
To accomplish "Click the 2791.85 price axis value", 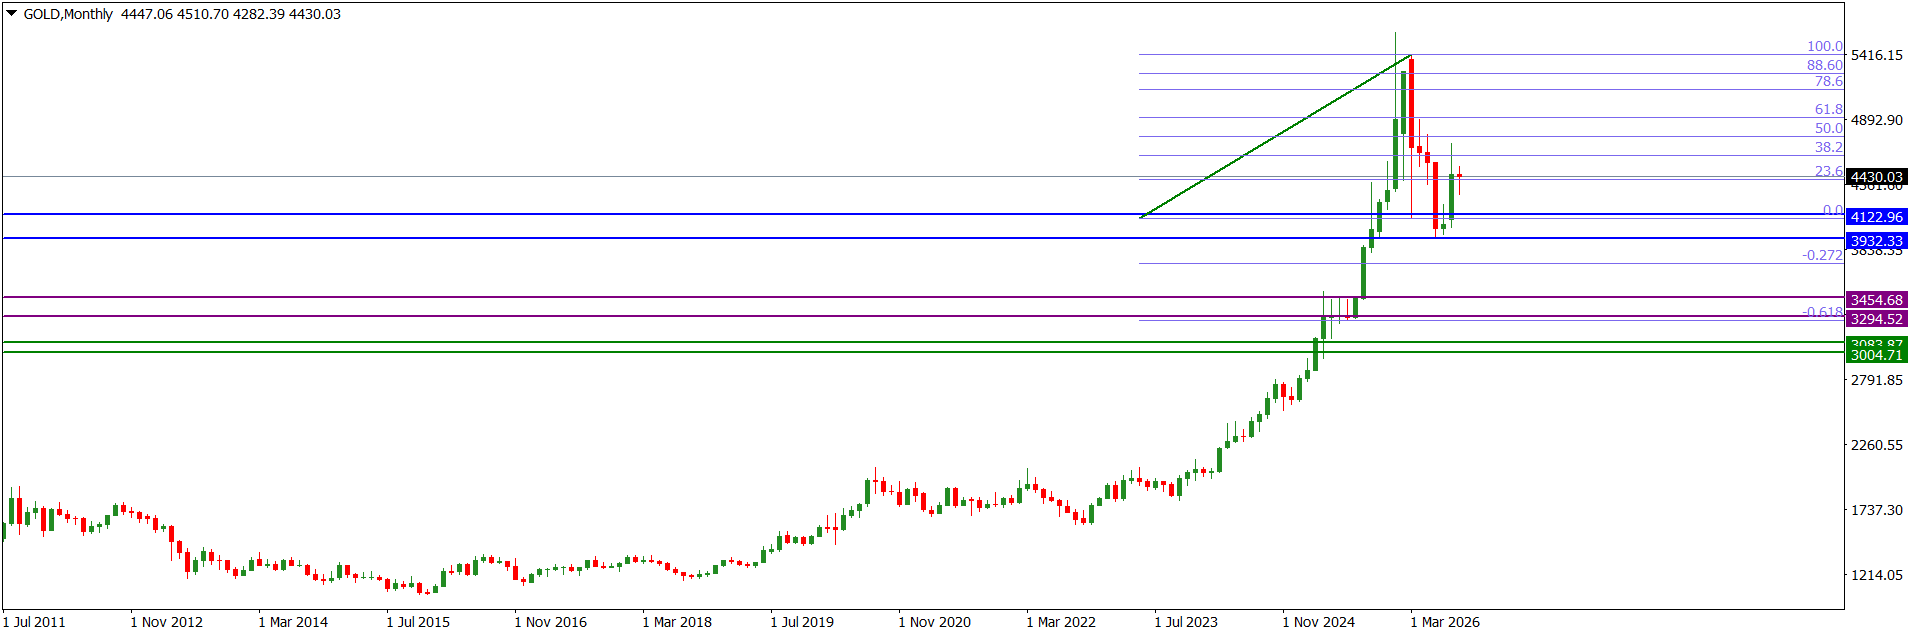I will (x=1877, y=380).
